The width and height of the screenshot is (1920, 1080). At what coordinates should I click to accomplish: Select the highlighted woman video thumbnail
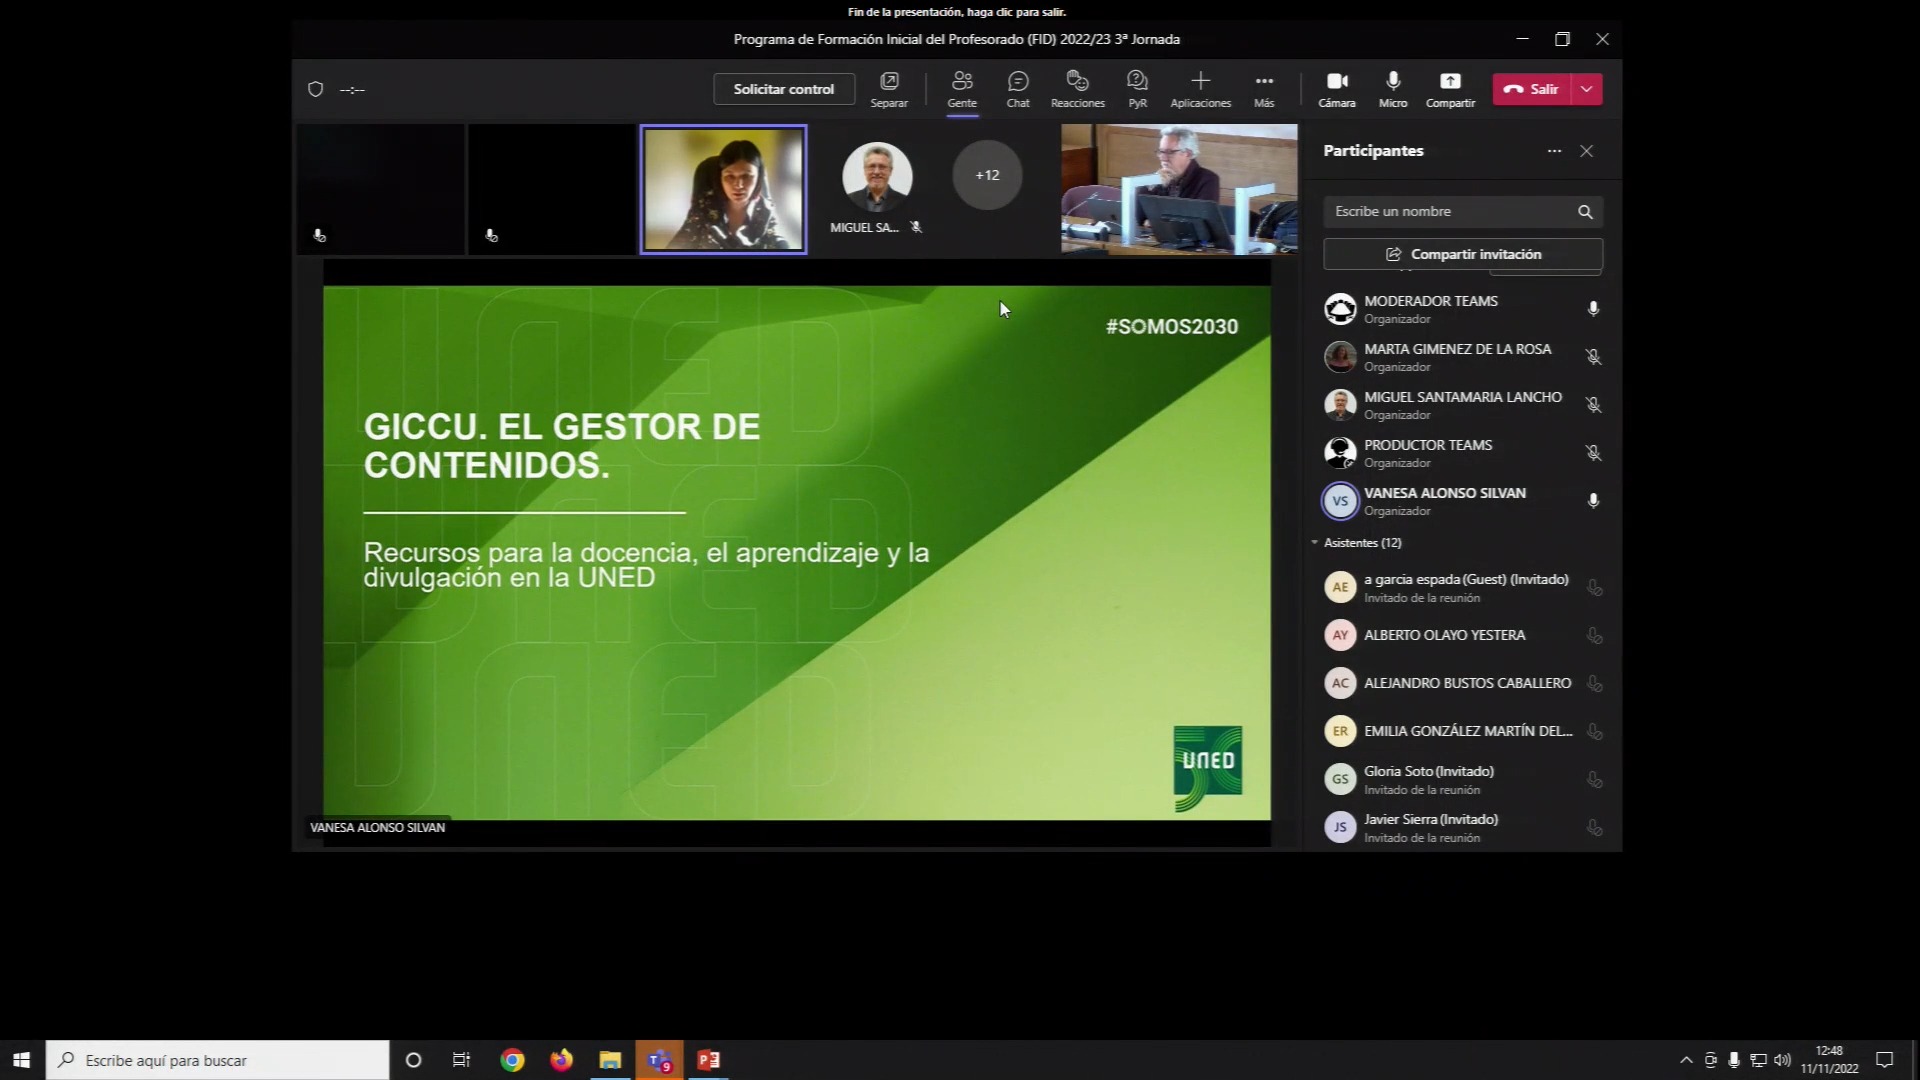pos(723,189)
